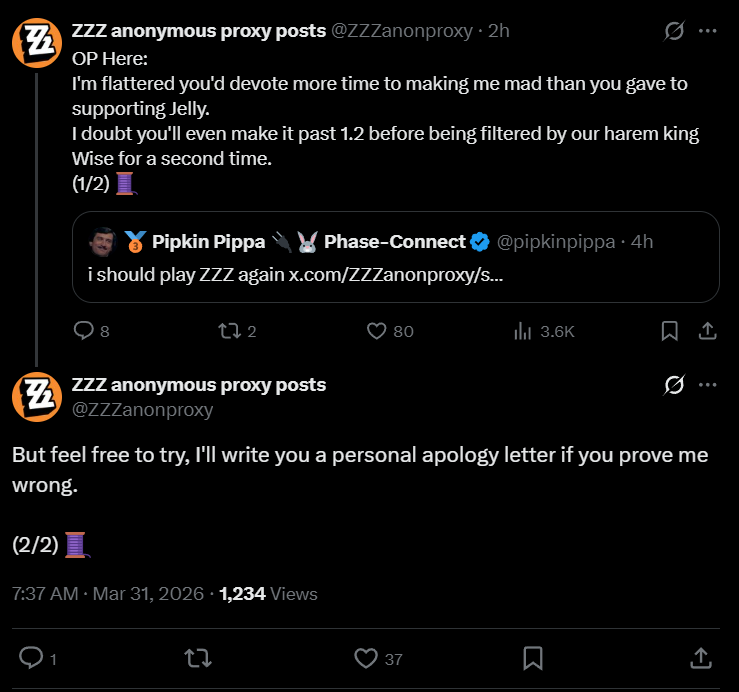Like the tweet with 37 likes
The height and width of the screenshot is (692, 739).
(x=366, y=657)
